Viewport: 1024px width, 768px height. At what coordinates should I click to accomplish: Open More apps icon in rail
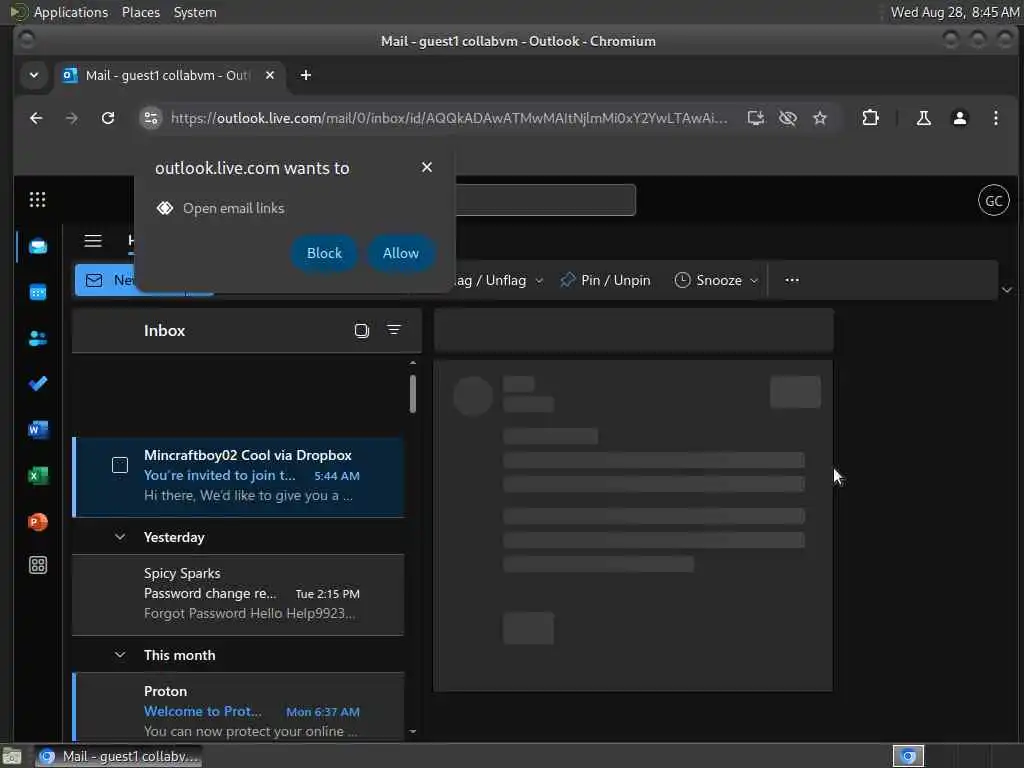pos(38,565)
